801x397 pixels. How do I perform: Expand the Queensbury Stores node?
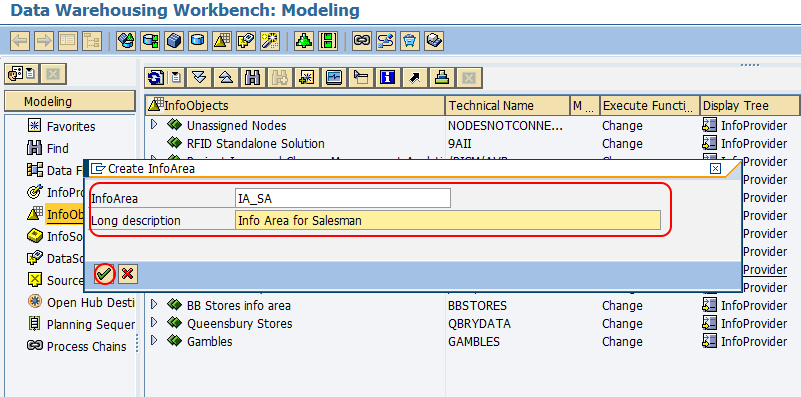[x=154, y=323]
